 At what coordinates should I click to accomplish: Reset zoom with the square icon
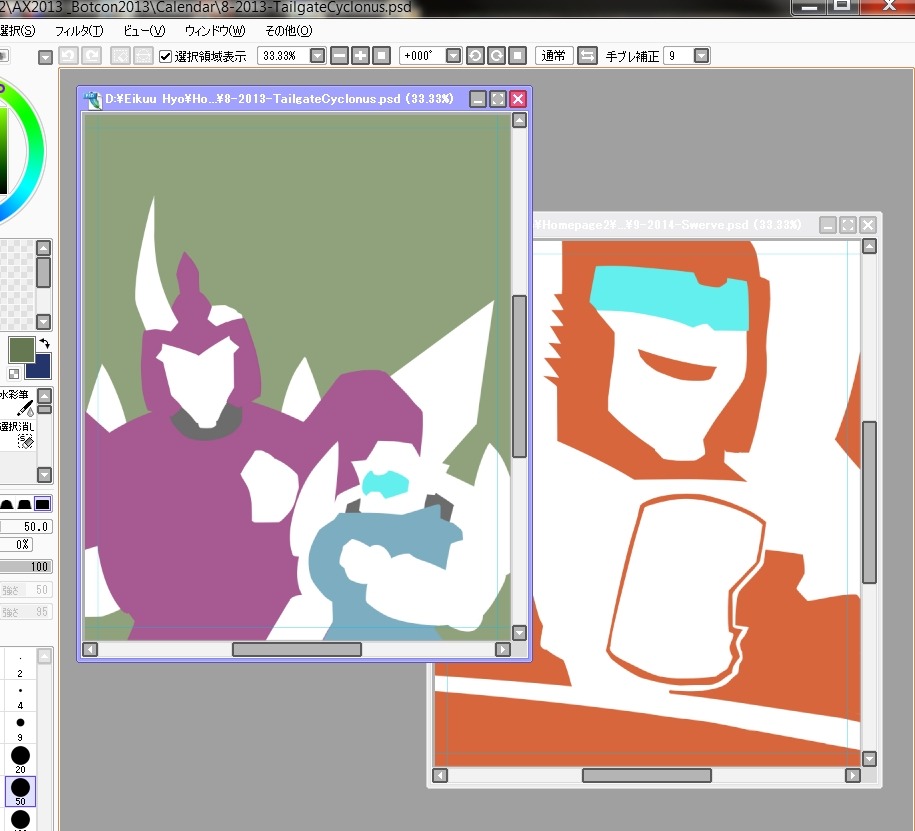tap(381, 56)
